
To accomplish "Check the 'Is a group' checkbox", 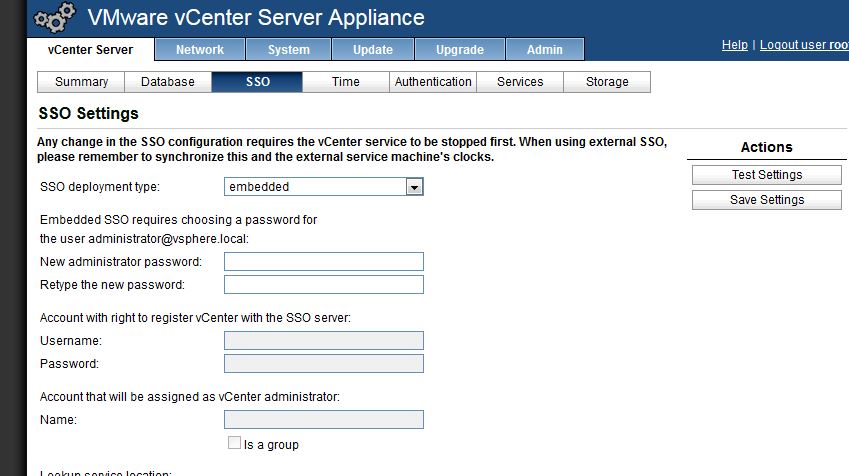I will [235, 443].
